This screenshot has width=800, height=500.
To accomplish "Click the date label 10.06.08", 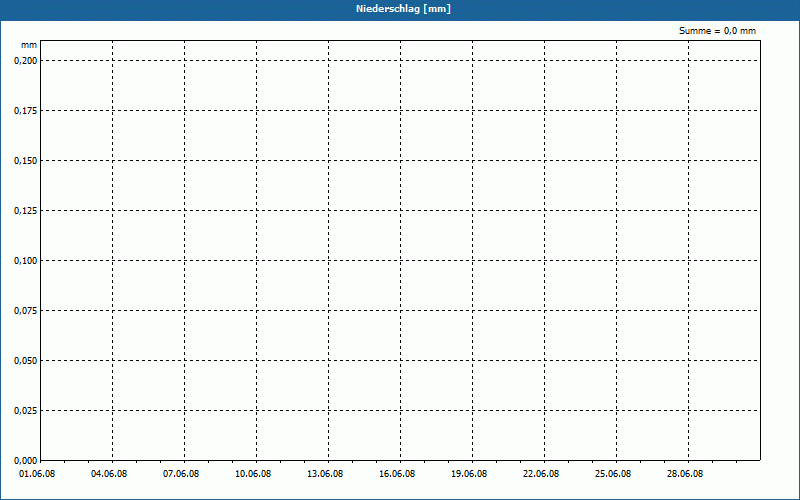I will [x=253, y=474].
